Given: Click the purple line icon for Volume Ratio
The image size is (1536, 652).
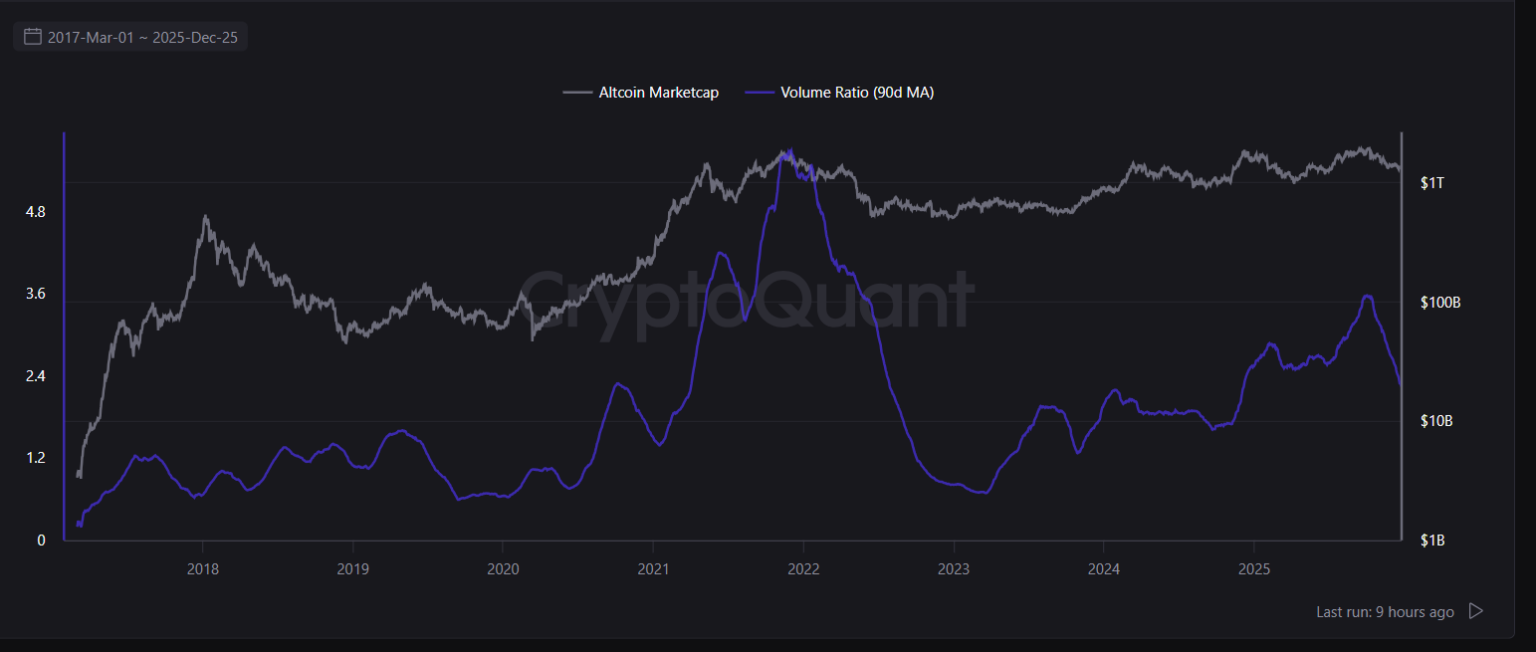Looking at the screenshot, I should pyautogui.click(x=761, y=93).
